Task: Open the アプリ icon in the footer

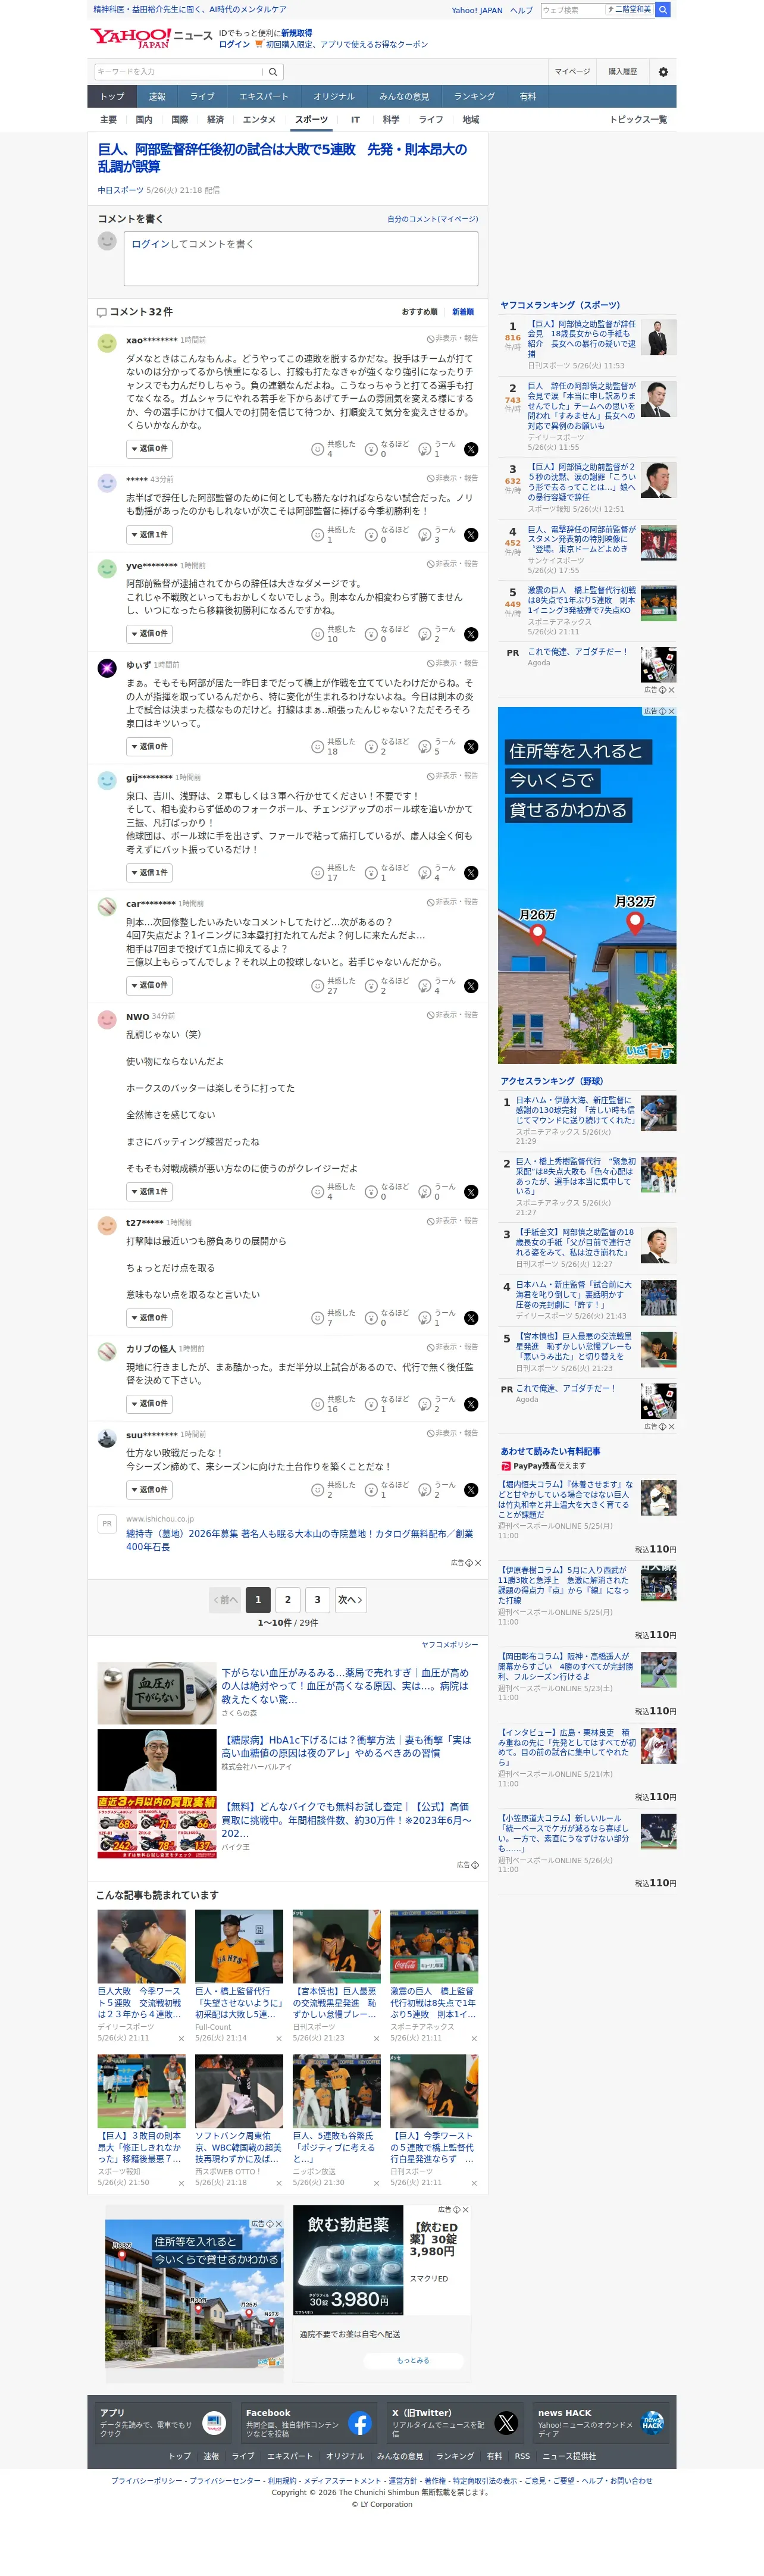Action: point(214,2423)
